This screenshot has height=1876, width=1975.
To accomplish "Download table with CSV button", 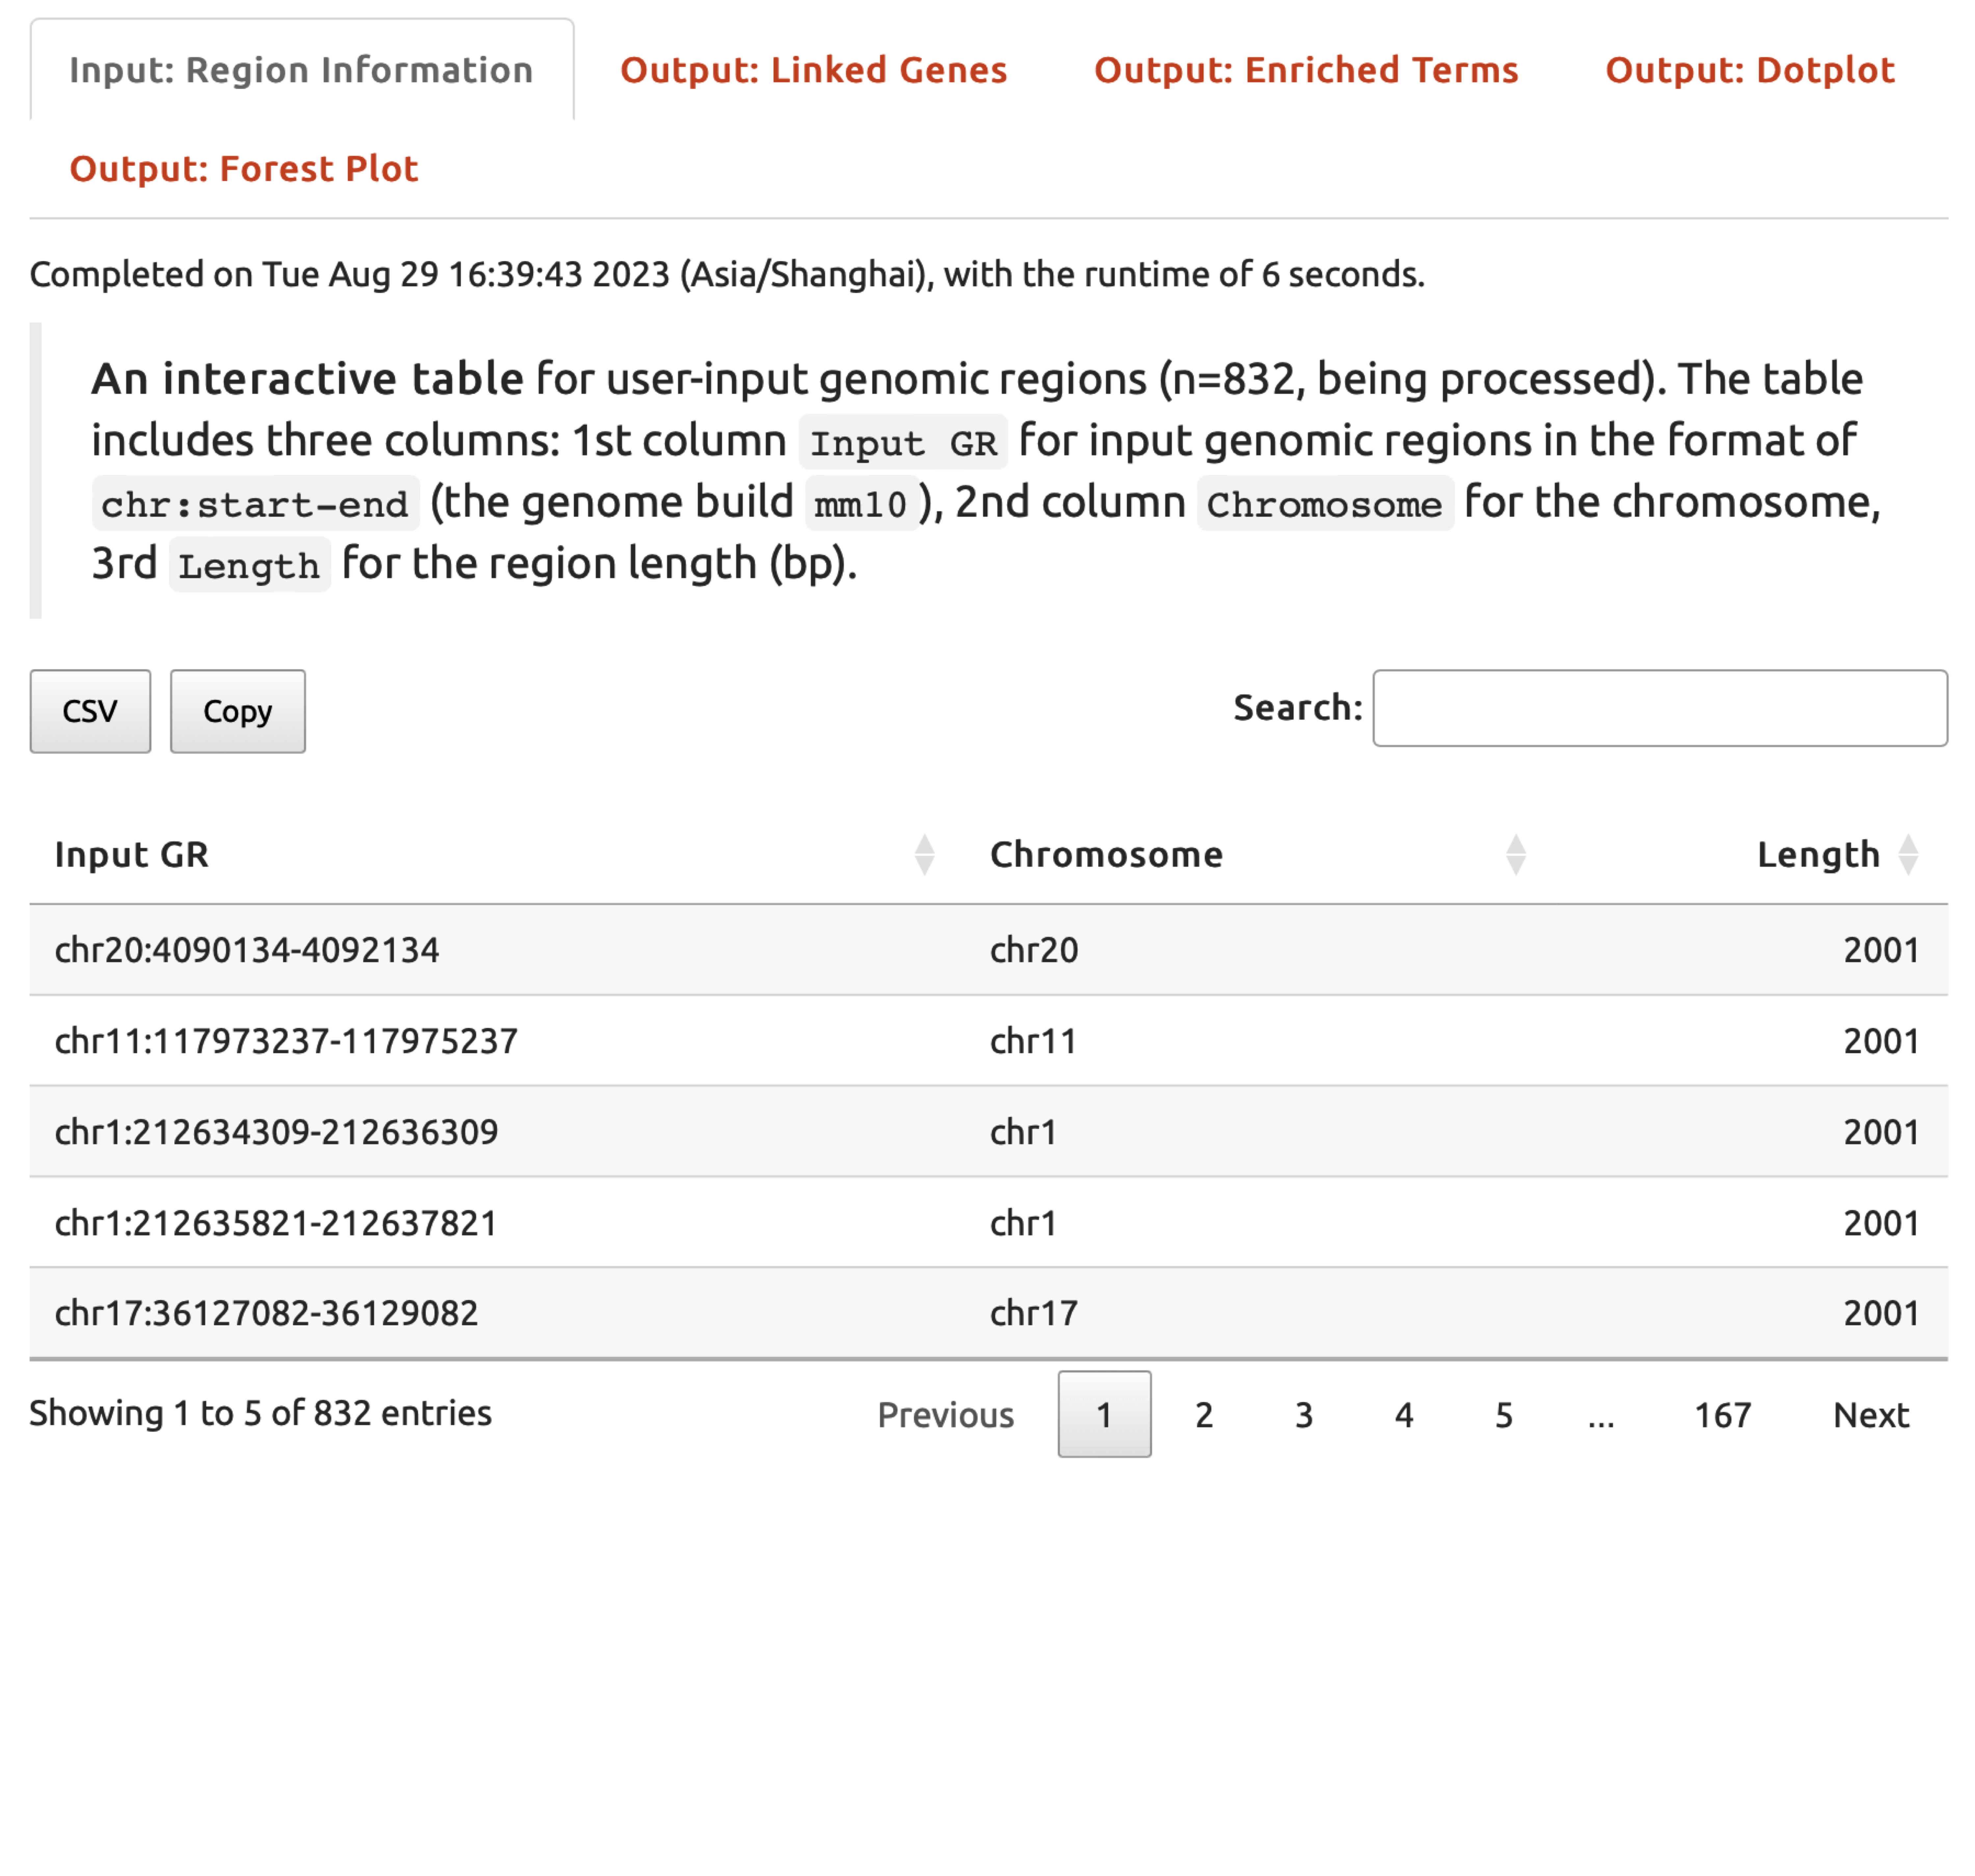I will click(x=90, y=711).
